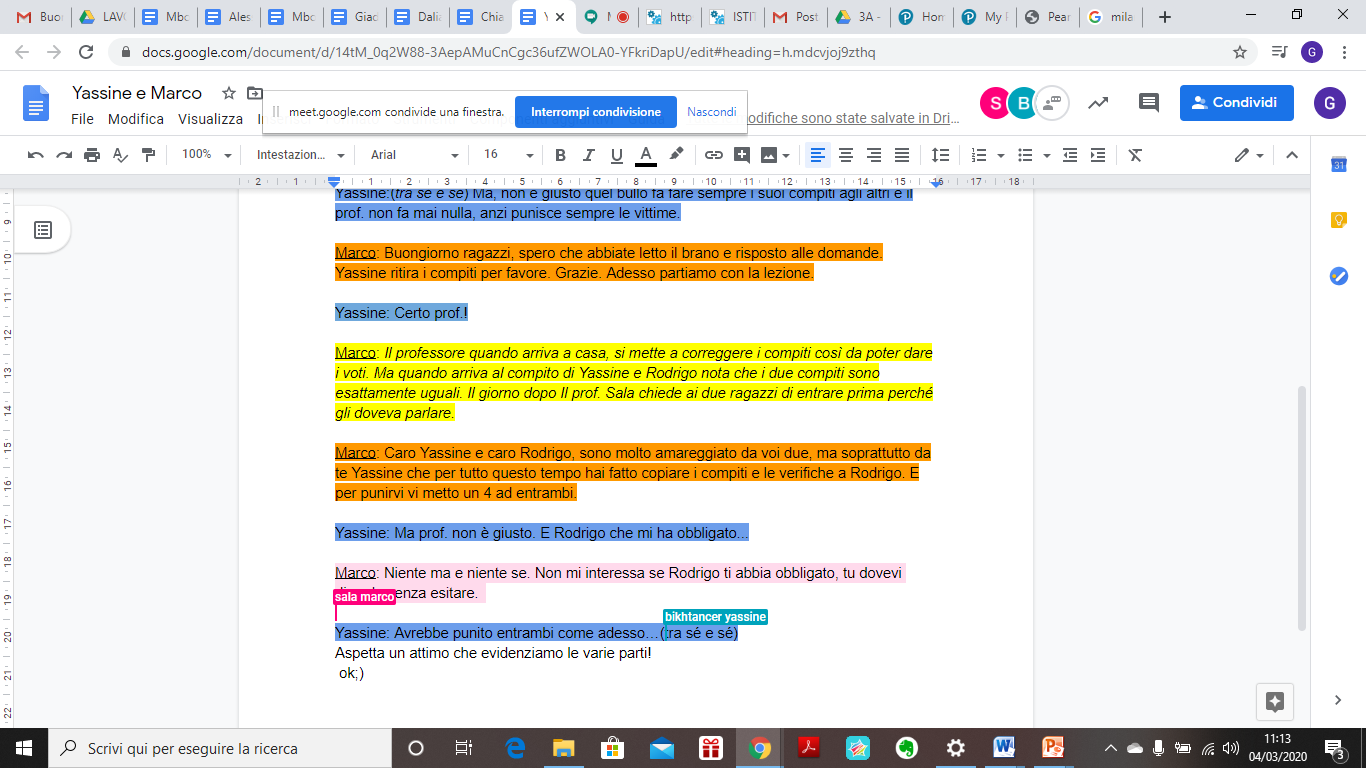Open the Windows Start menu

(x=24, y=748)
